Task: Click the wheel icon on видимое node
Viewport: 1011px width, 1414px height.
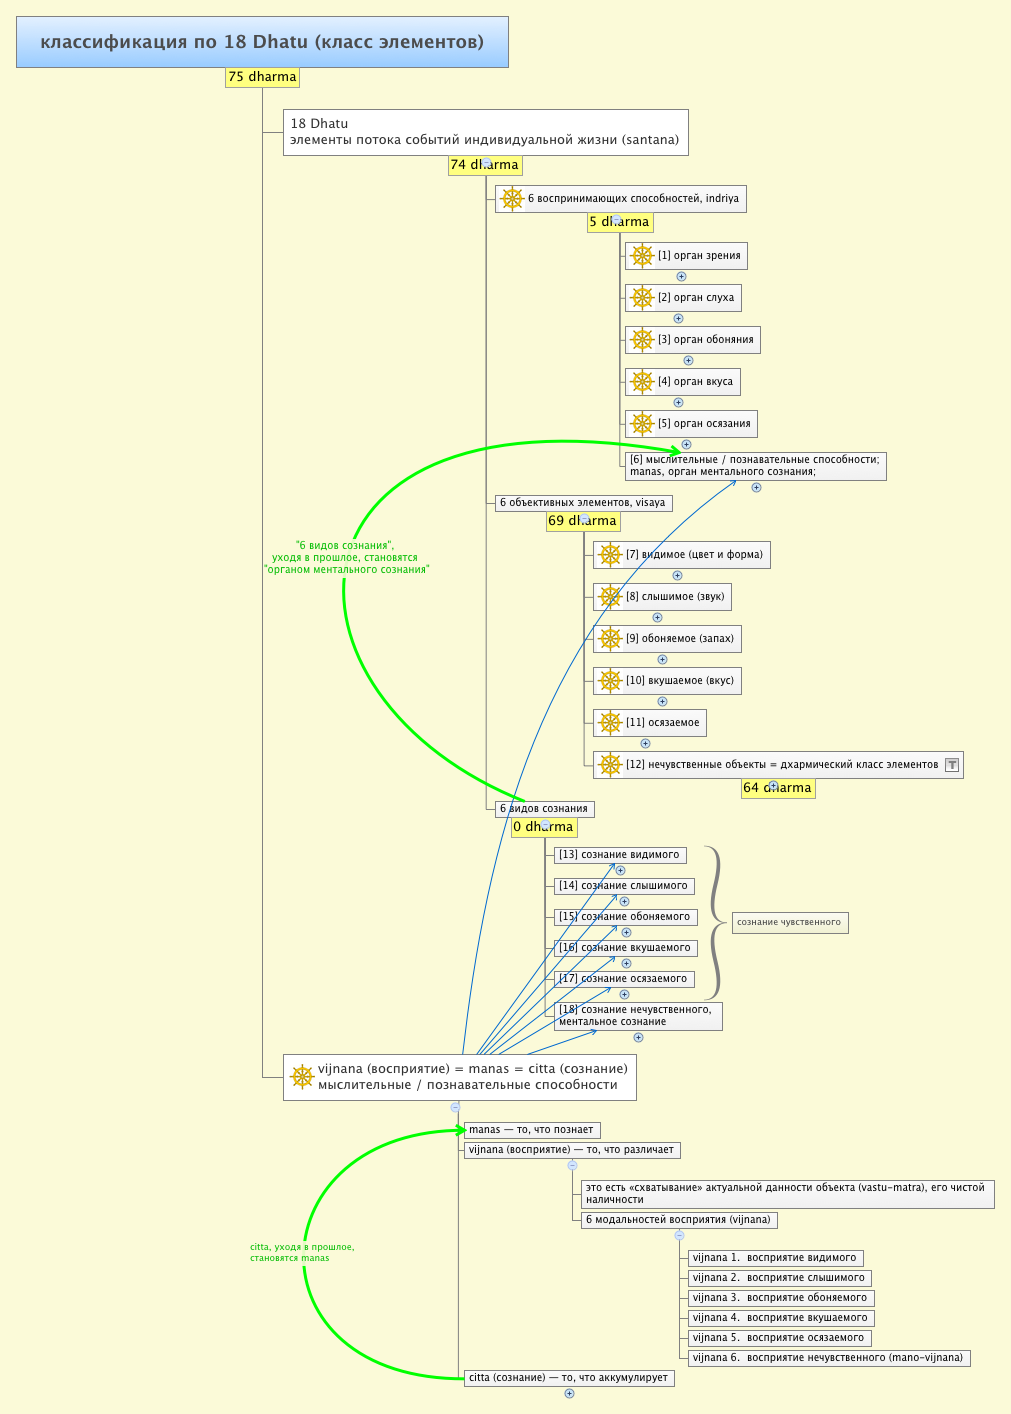Action: 610,555
